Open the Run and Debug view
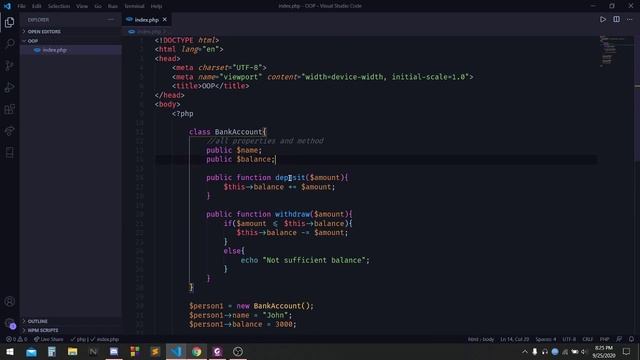 pyautogui.click(x=9, y=87)
